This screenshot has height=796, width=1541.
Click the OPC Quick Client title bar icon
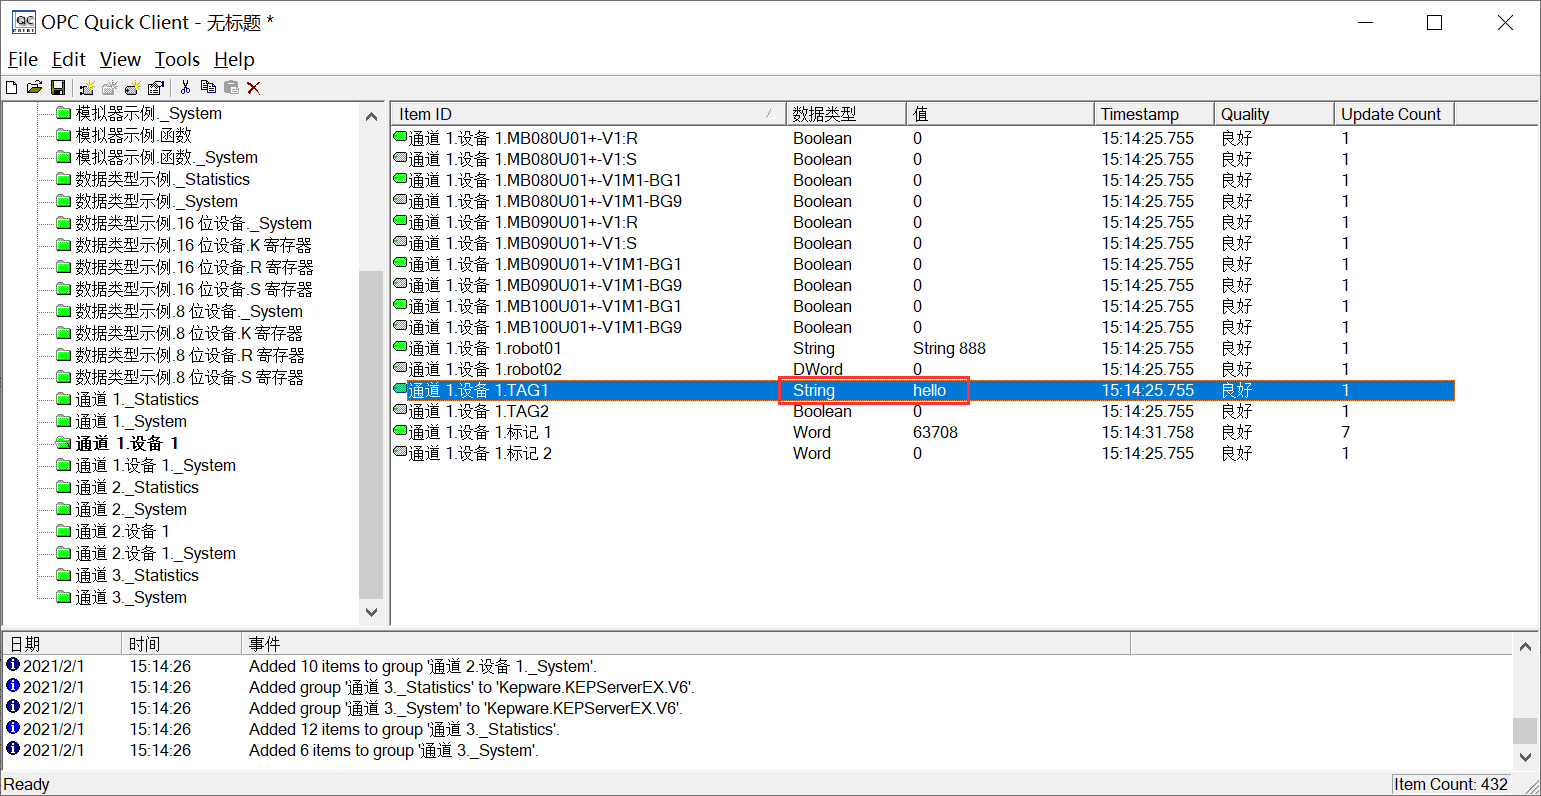pyautogui.click(x=22, y=22)
